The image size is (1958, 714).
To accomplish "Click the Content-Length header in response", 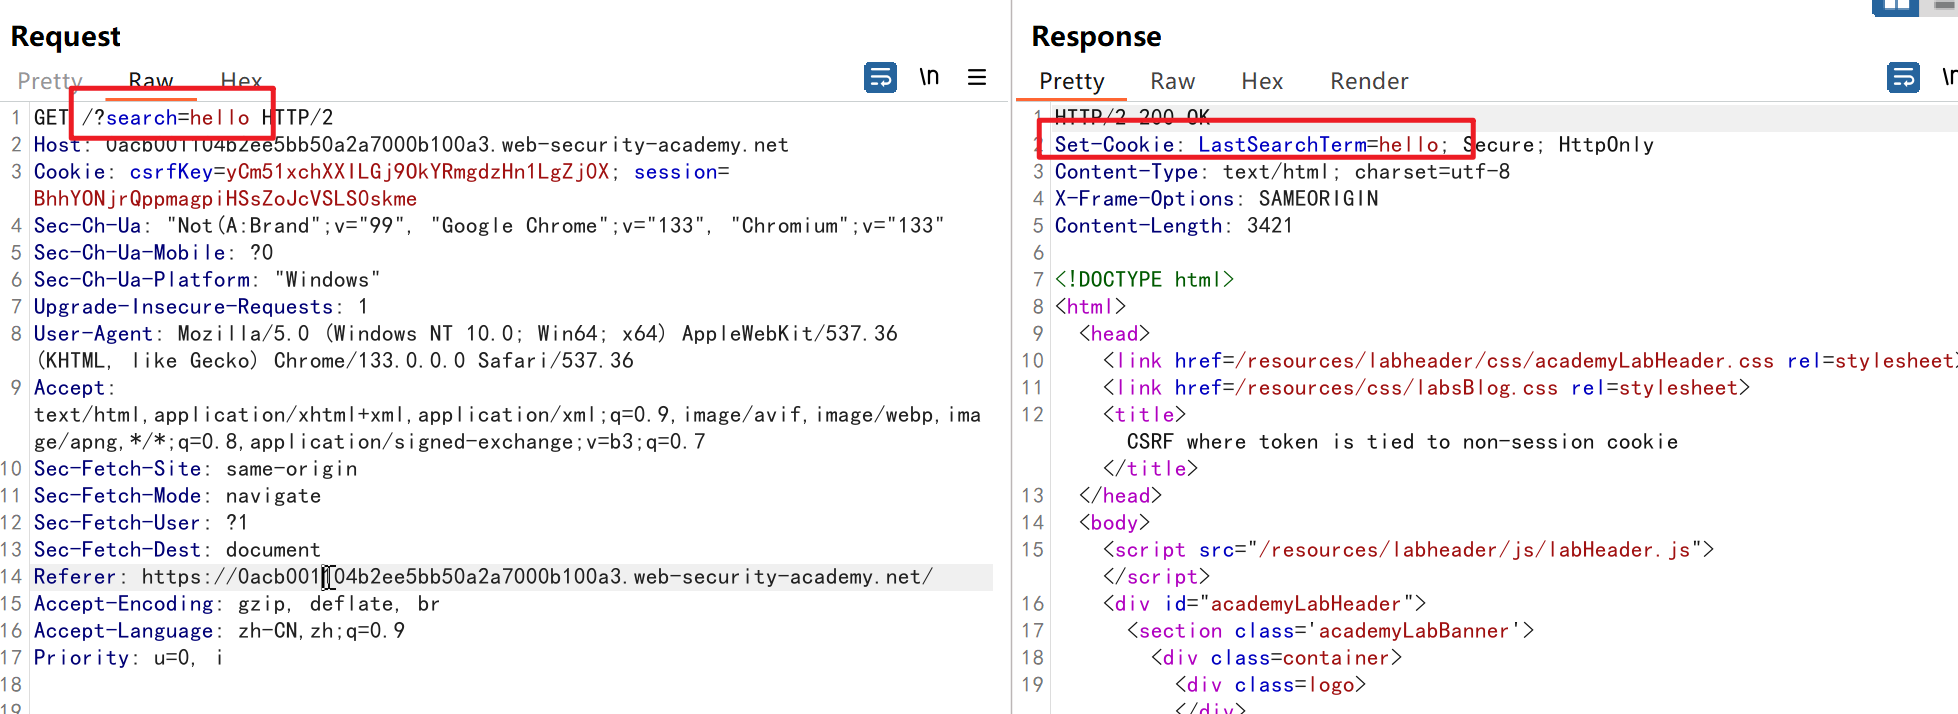I will coord(1138,226).
